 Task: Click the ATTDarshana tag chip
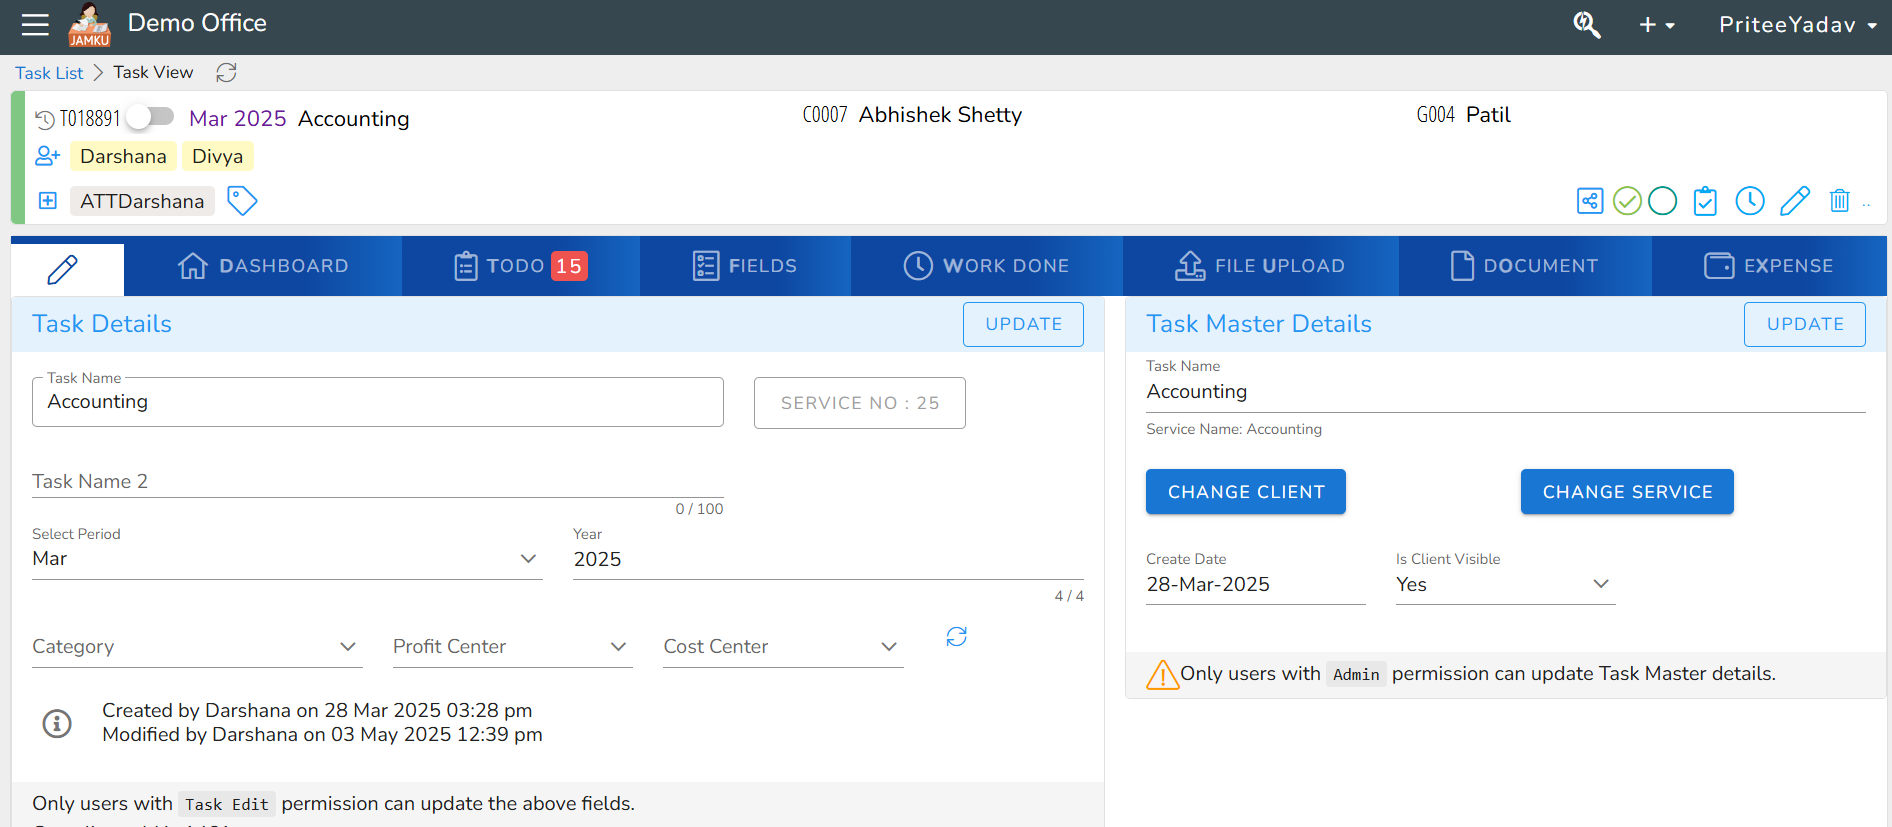pos(142,201)
